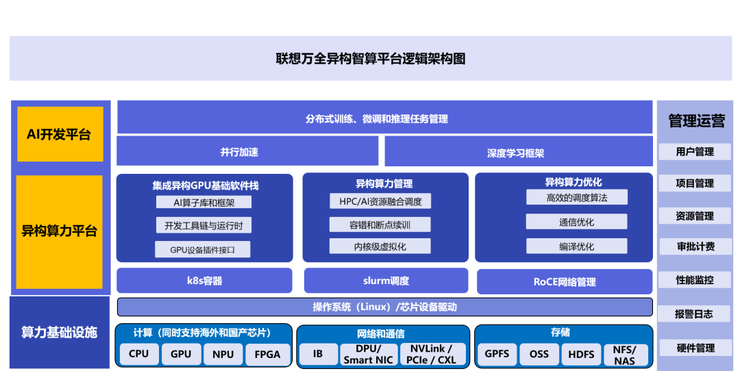Viewport: 740px width, 384px height.
Task: Select the GPU chip box
Action: click(181, 354)
